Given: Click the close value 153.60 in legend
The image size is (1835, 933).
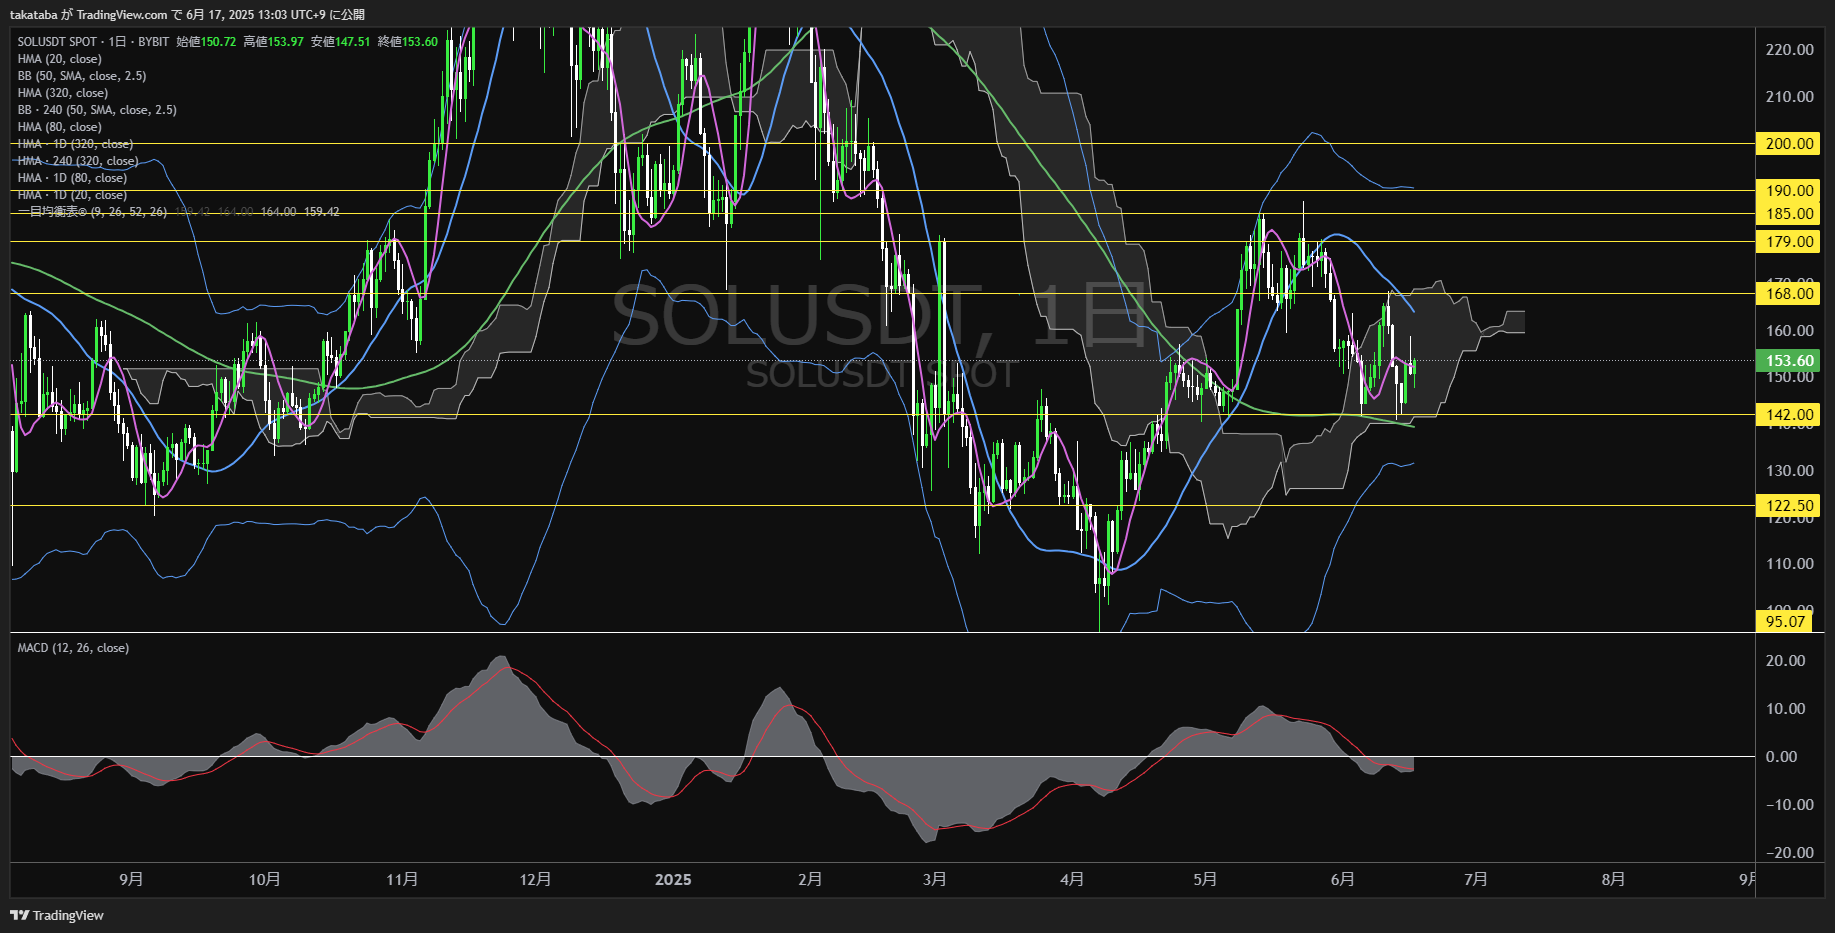Looking at the screenshot, I should click(419, 42).
